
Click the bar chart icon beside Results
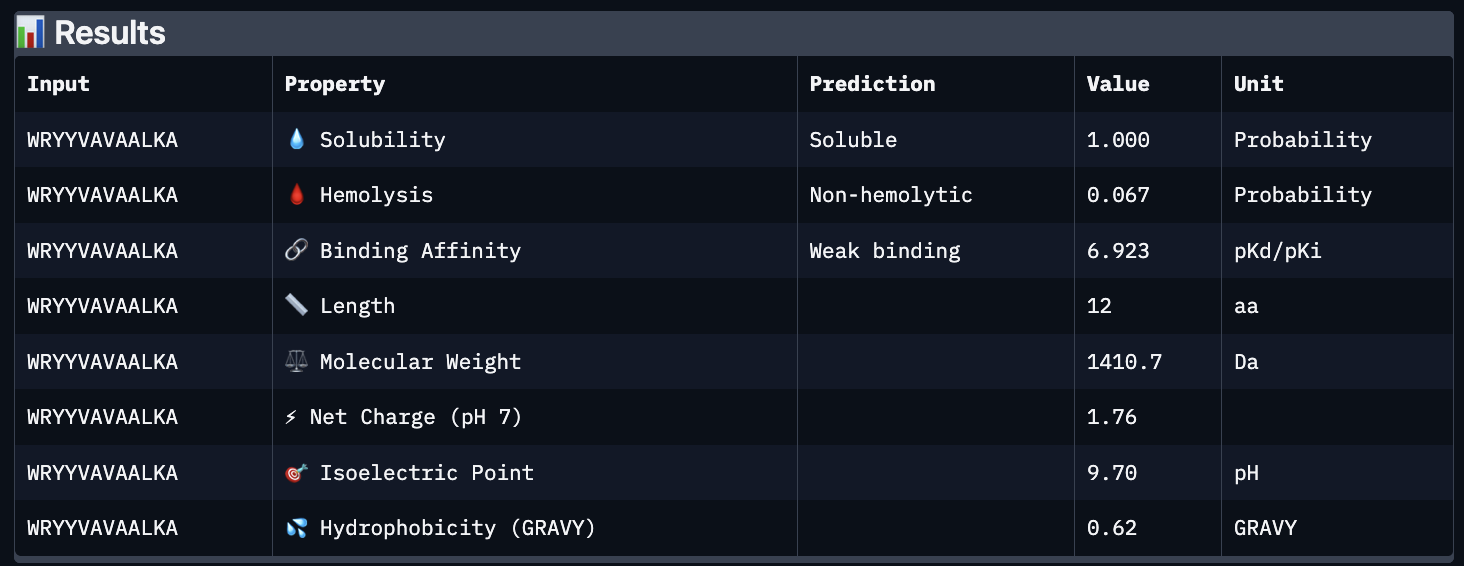[x=30, y=32]
